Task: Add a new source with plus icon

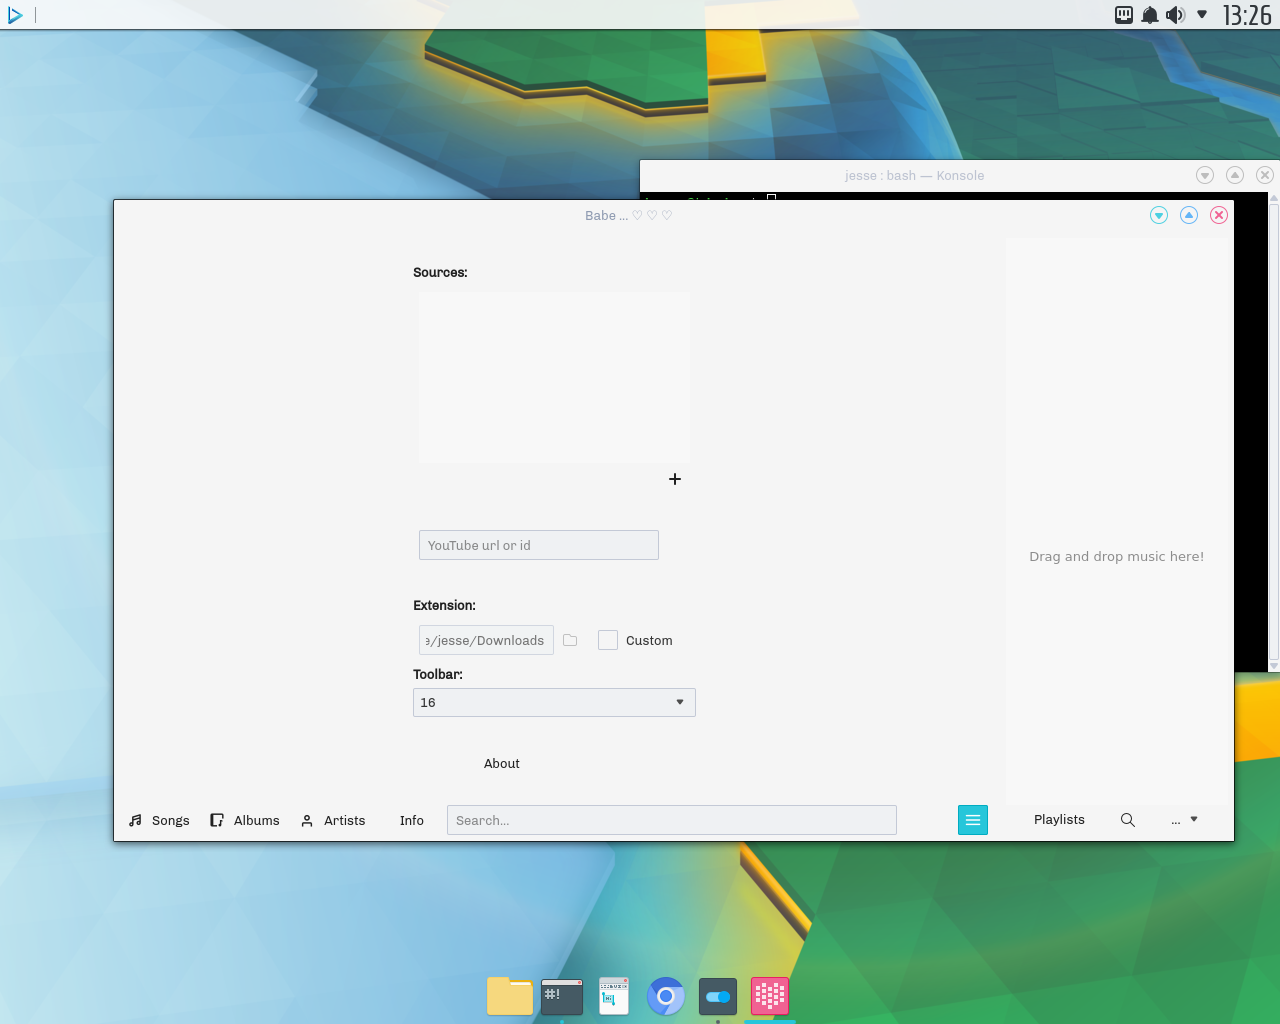Action: click(675, 479)
